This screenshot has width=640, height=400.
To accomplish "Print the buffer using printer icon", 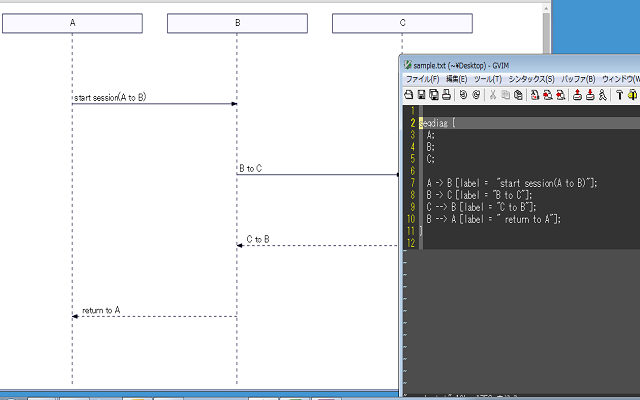I will click(447, 95).
